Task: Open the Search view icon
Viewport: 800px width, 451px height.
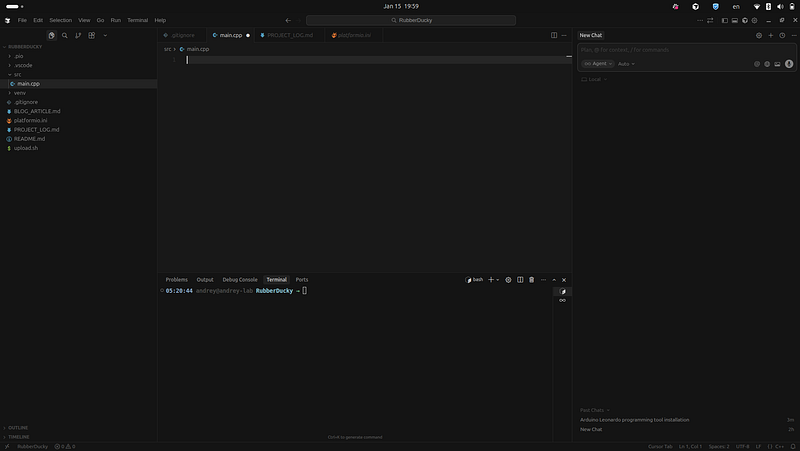Action: (x=65, y=35)
